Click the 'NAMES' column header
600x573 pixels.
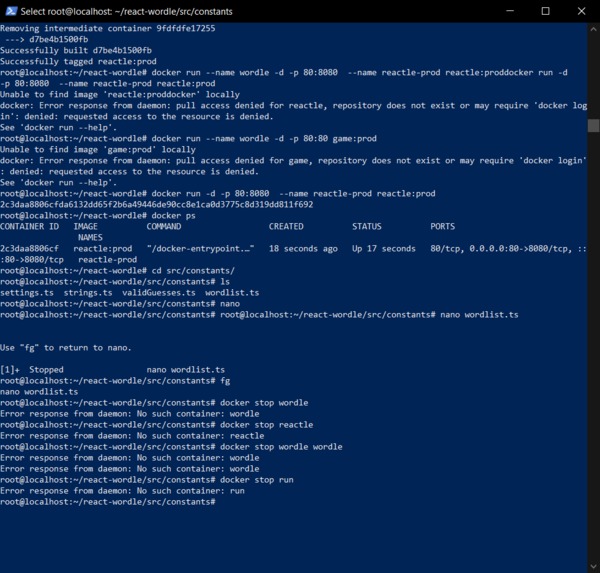point(90,238)
